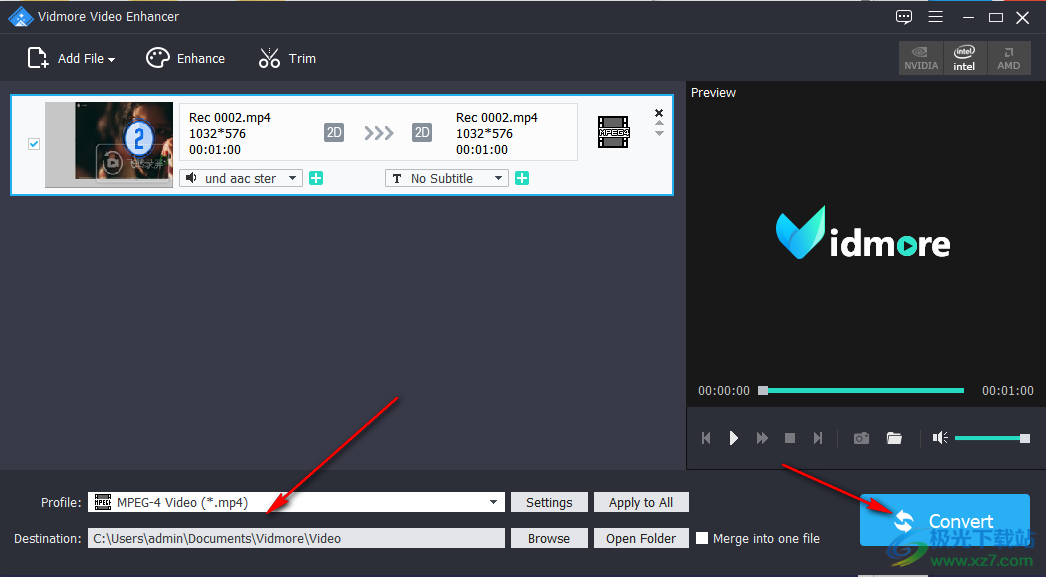Enable Merge into one file
Viewport: 1046px width, 577px height.
click(x=702, y=538)
